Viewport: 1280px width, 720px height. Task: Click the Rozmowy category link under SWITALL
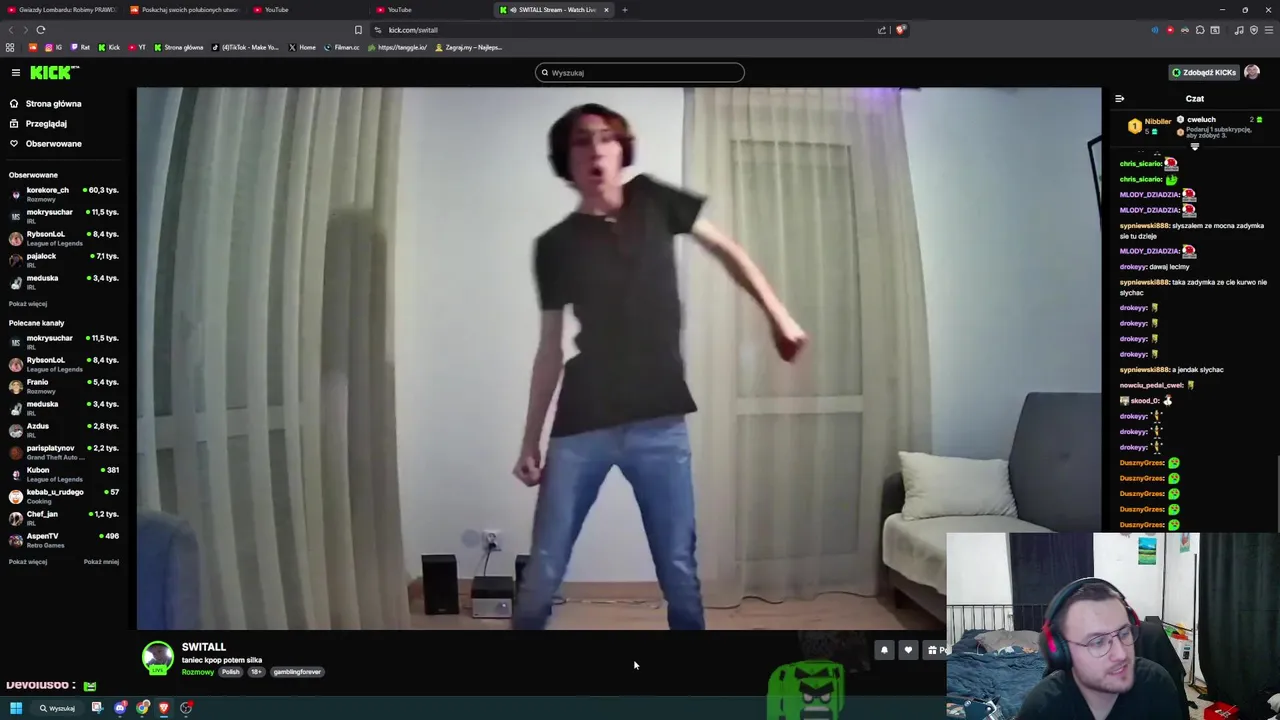tap(197, 672)
